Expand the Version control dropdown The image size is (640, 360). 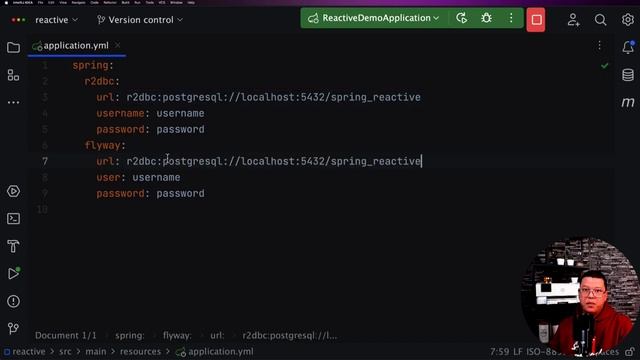tap(140, 20)
